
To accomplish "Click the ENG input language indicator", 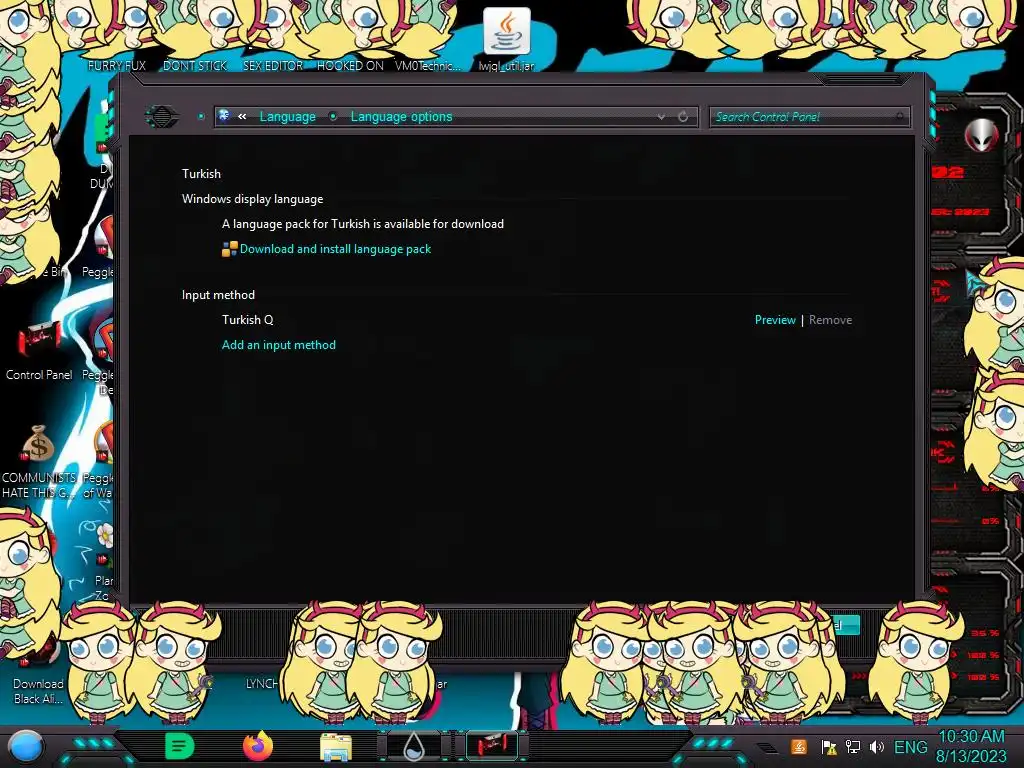I will coord(910,747).
